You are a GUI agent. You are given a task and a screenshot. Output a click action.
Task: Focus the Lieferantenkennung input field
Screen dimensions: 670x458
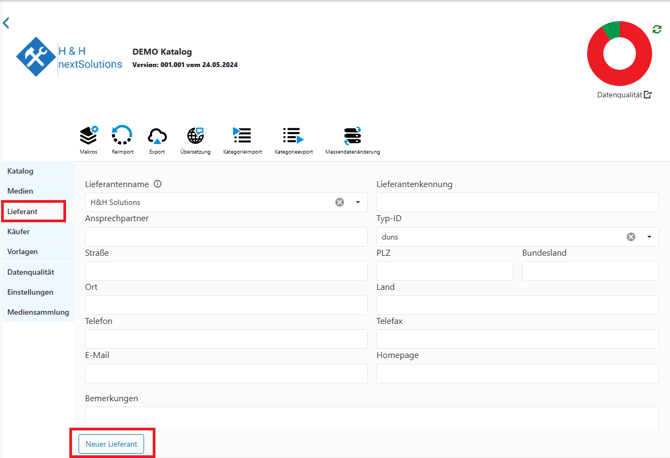pos(517,202)
